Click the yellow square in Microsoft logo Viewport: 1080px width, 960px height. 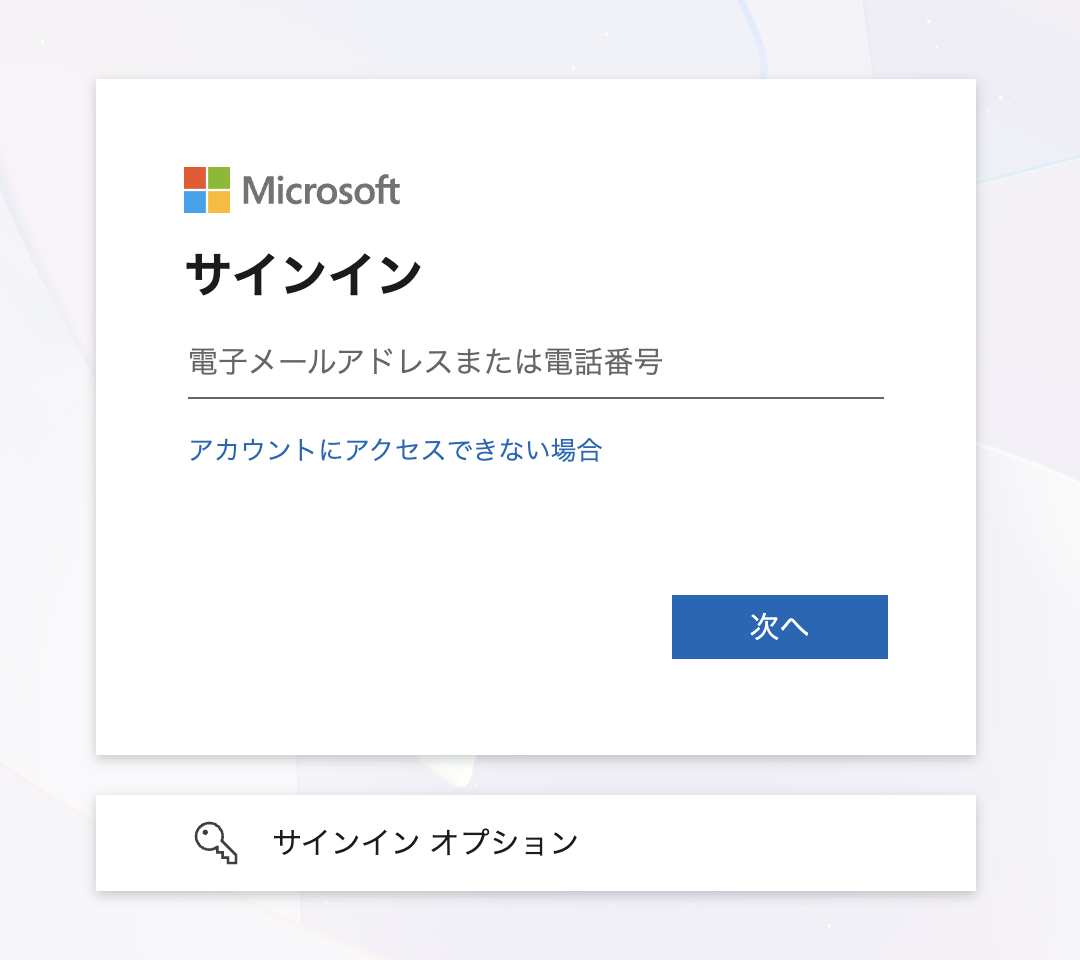tap(219, 202)
